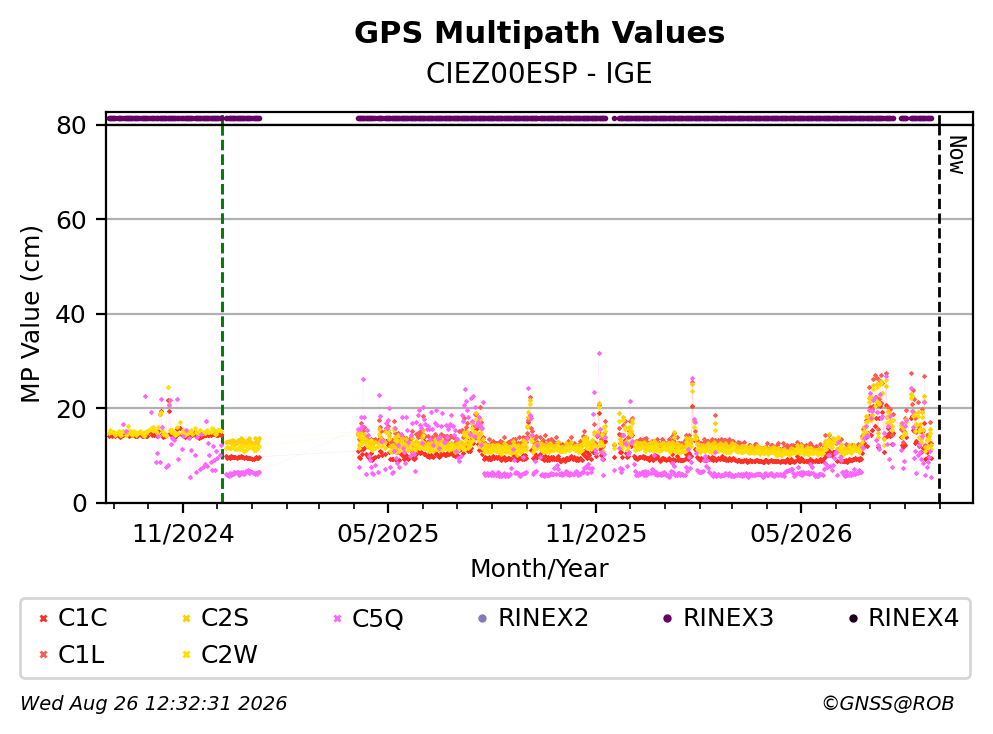
Task: Select the 05/2026 x-axis tick label
Action: (801, 534)
